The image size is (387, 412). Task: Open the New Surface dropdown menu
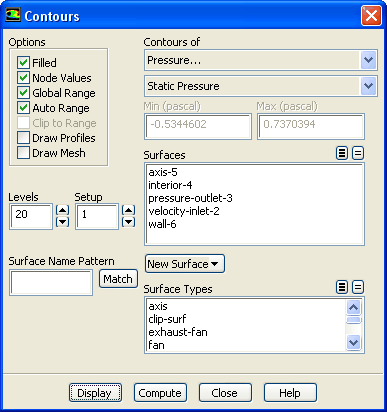[185, 264]
